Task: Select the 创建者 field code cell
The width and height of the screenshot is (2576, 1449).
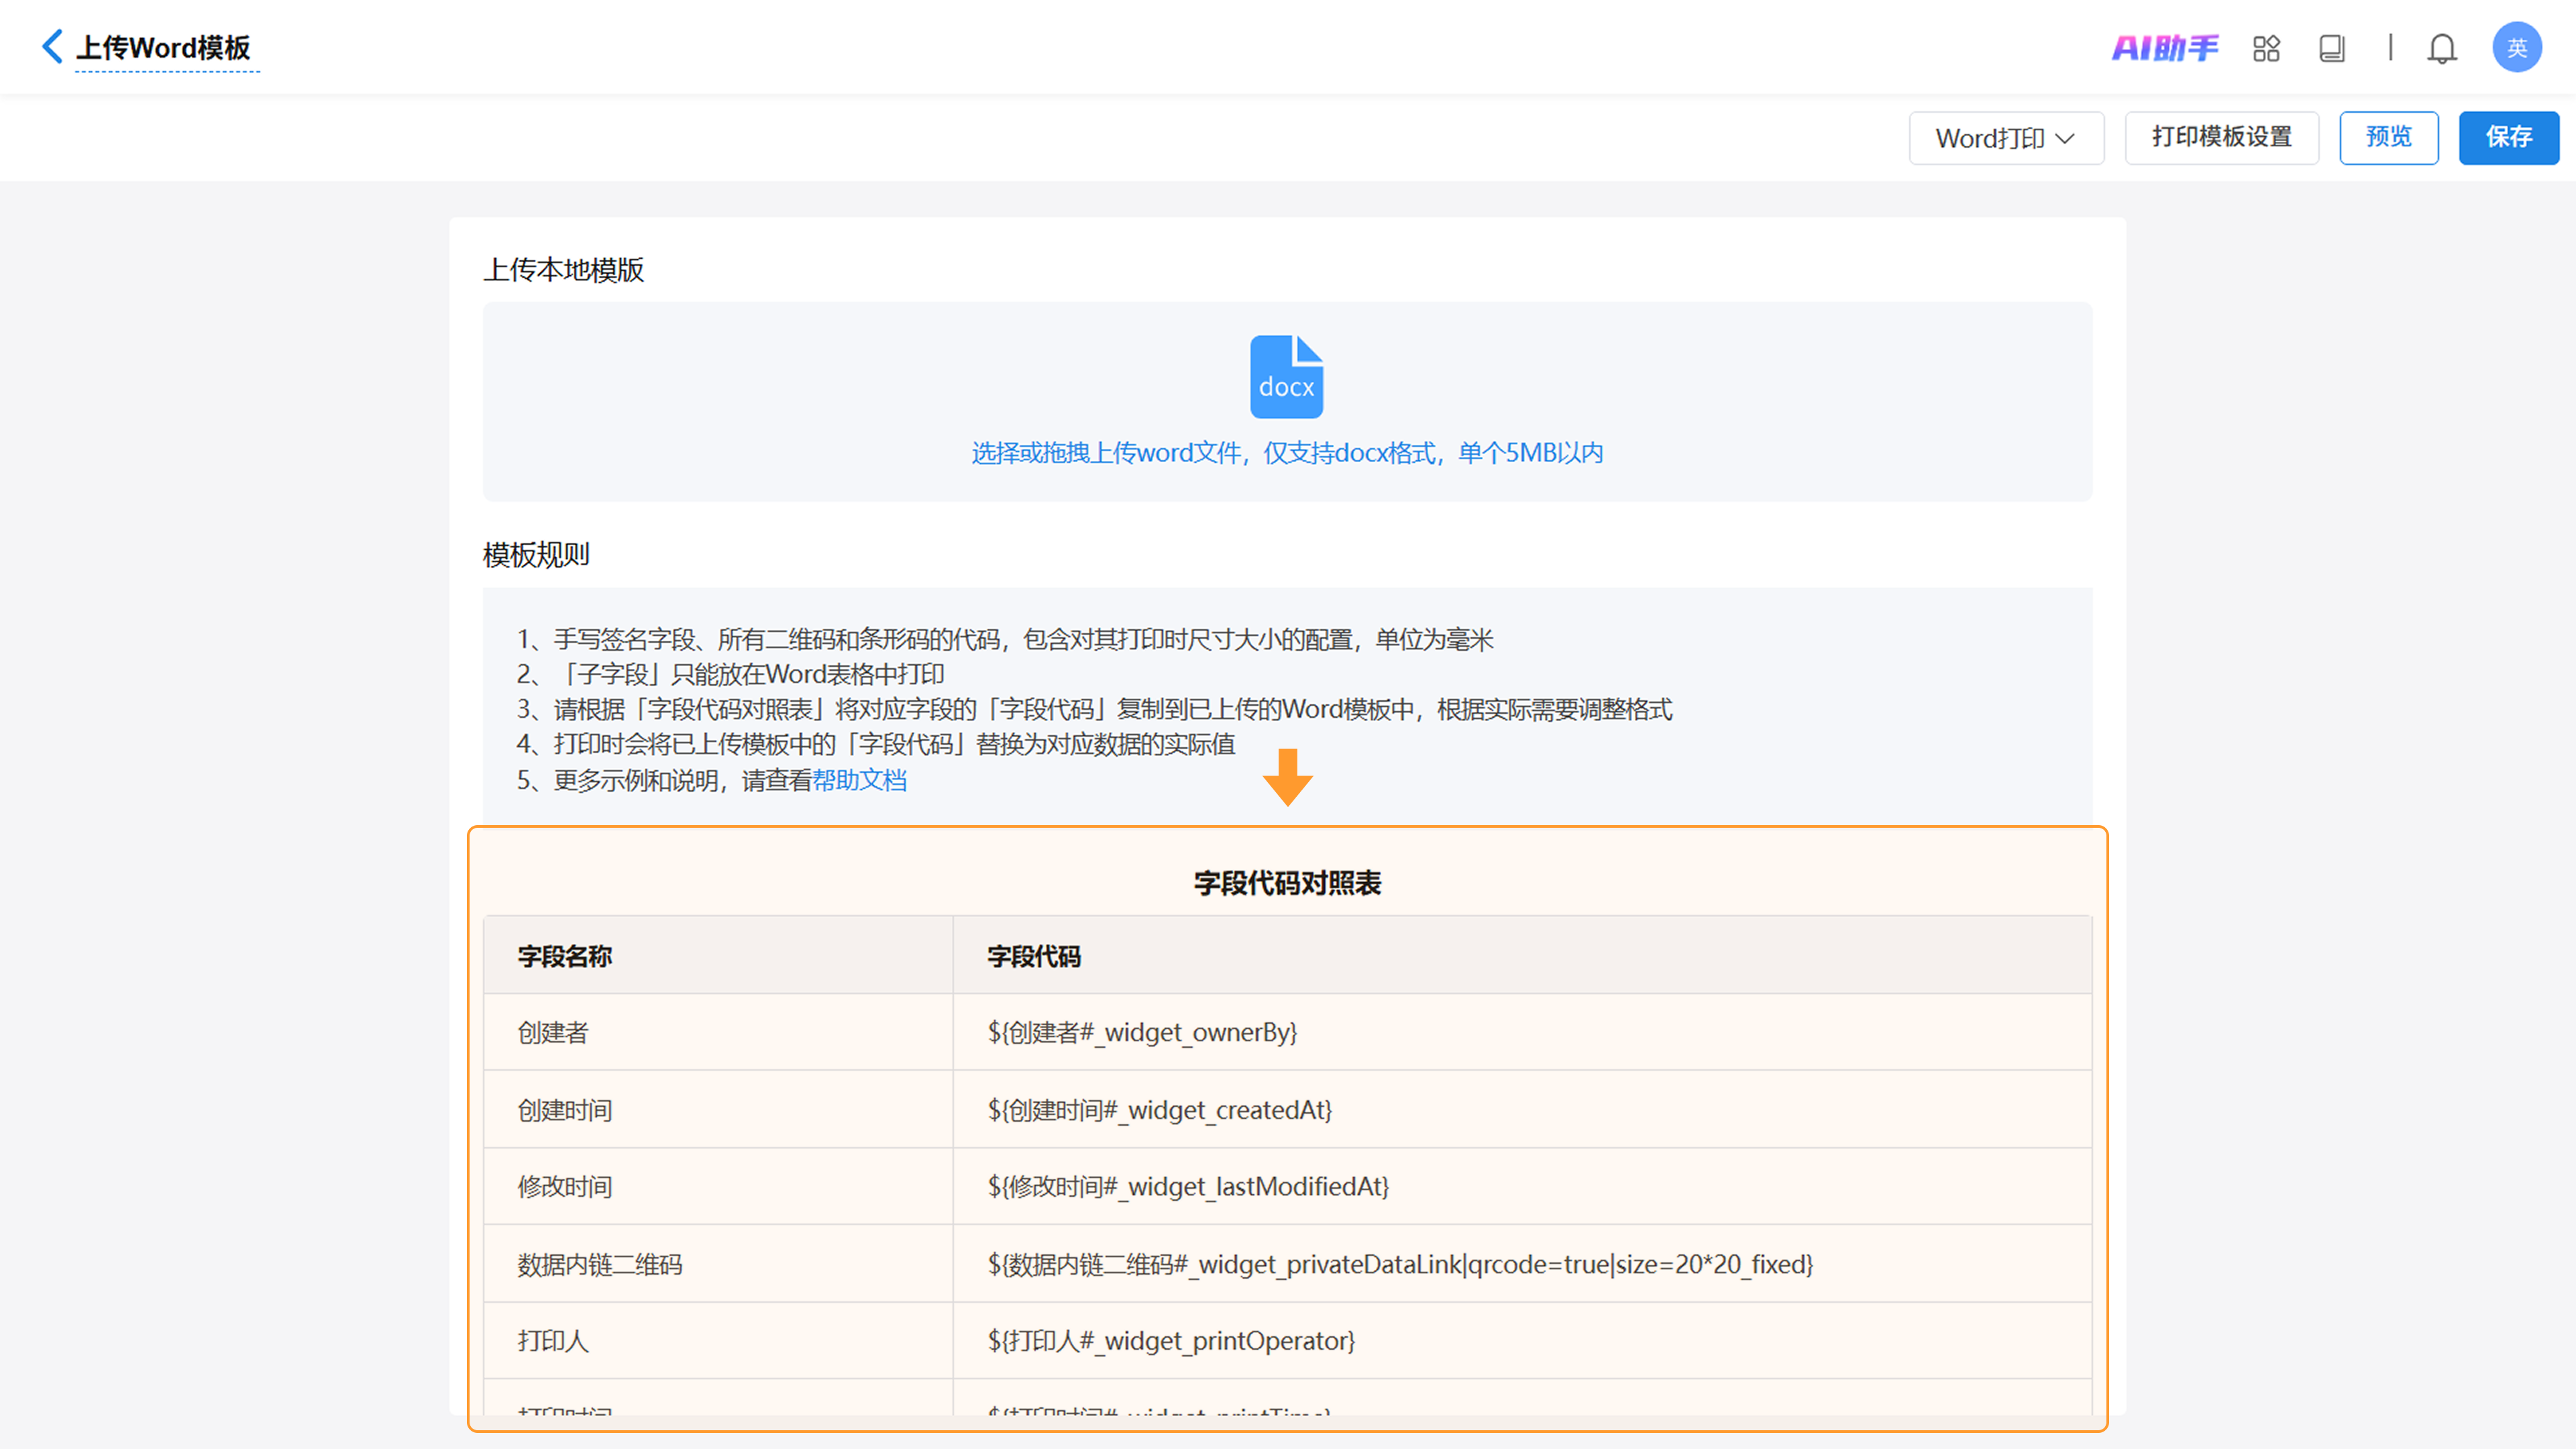Action: coord(1142,1032)
